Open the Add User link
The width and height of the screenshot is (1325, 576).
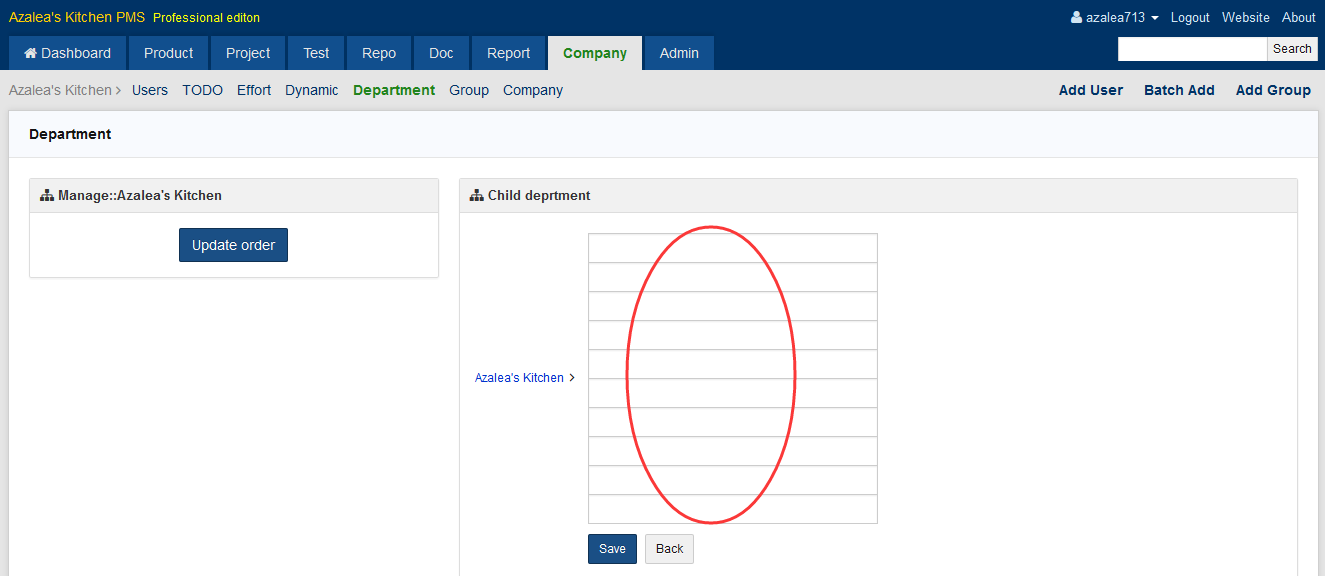tap(1090, 90)
